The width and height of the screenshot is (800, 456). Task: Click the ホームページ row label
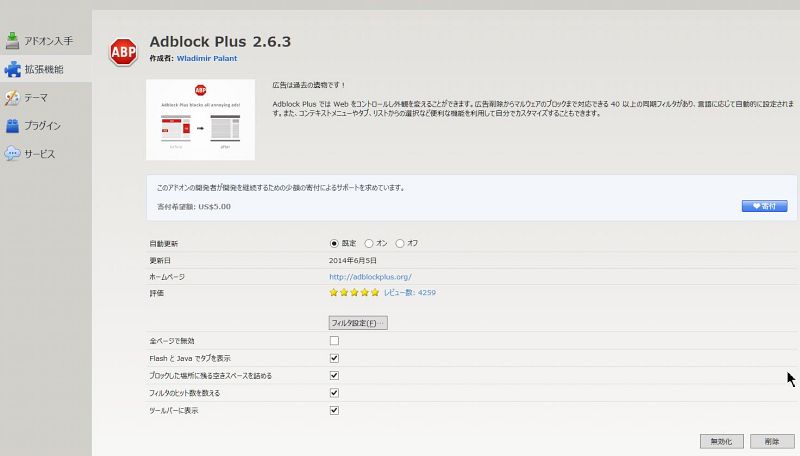(167, 277)
